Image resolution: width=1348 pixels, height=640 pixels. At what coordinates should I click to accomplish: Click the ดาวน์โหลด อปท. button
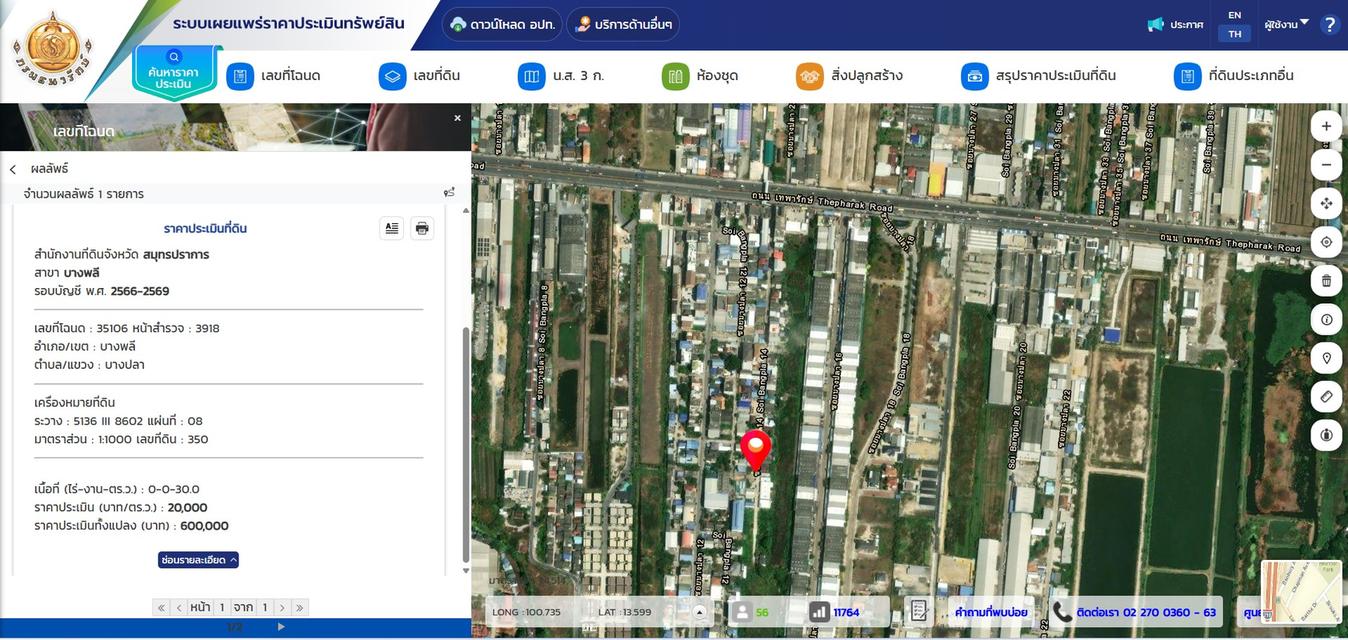[501, 24]
